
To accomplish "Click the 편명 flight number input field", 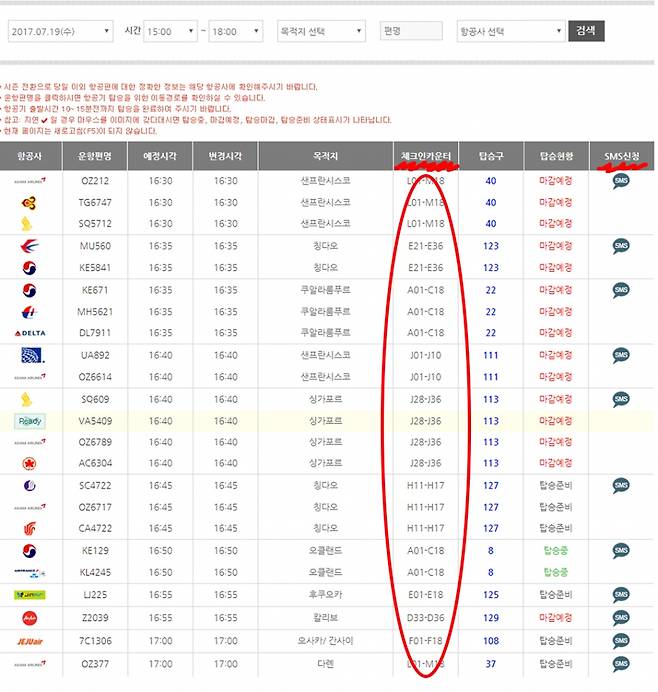I will 411,32.
